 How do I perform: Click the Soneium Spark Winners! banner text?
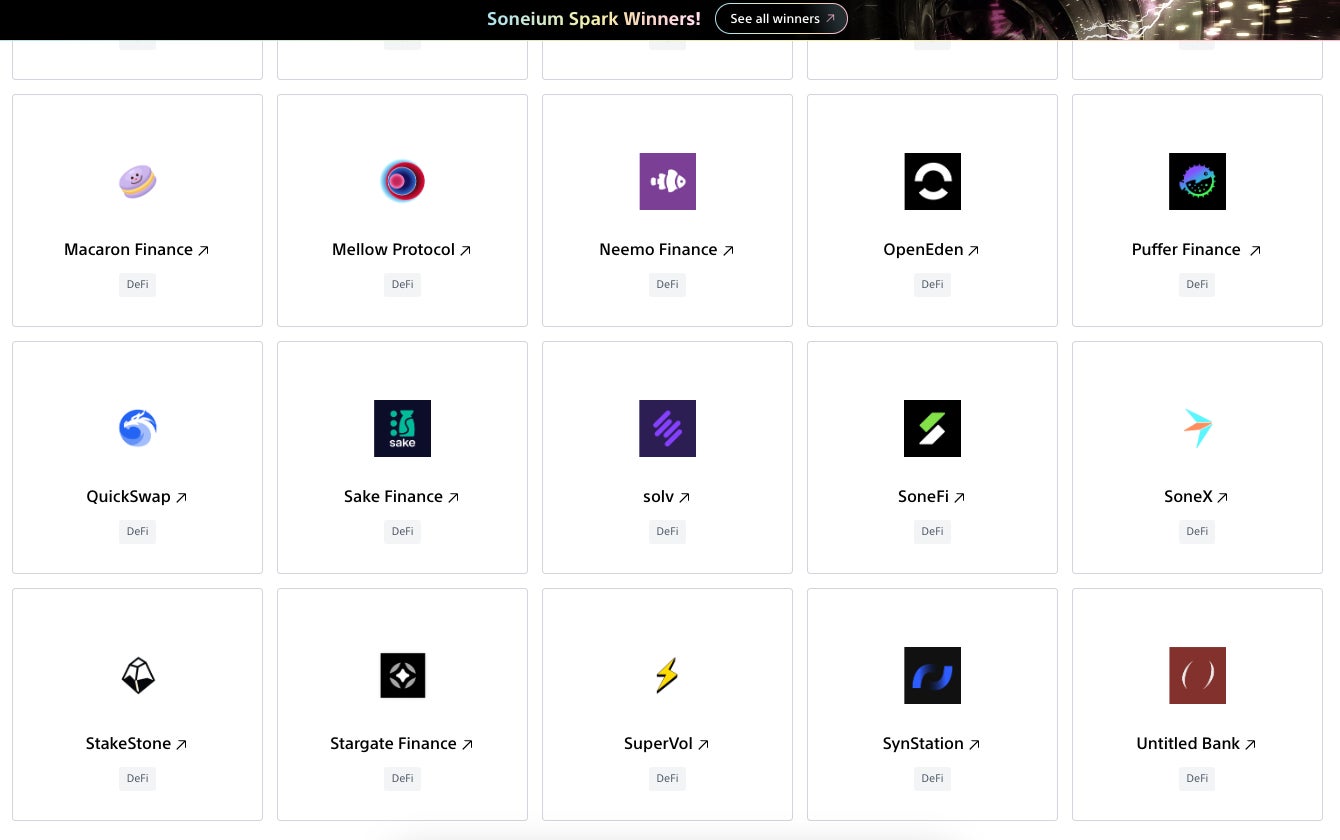(x=594, y=19)
